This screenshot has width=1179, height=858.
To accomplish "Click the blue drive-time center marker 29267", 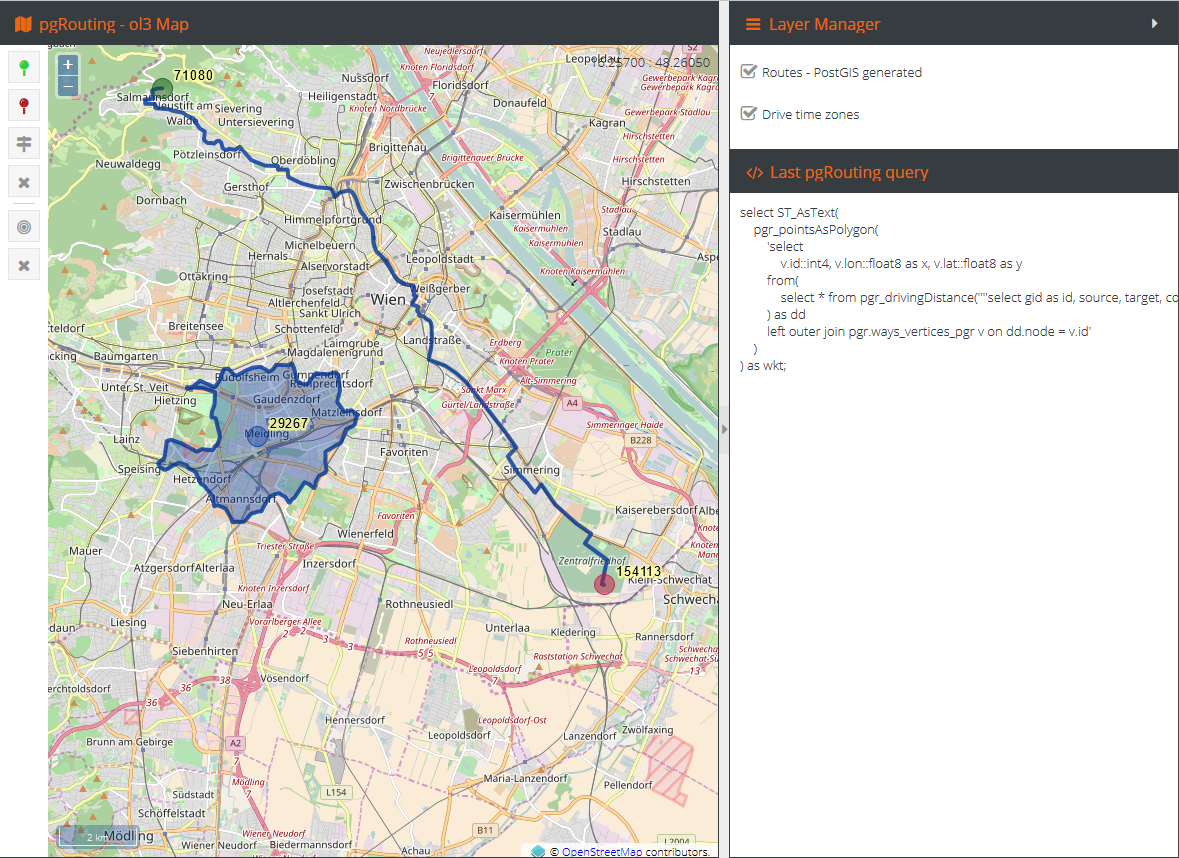I will pos(257,435).
